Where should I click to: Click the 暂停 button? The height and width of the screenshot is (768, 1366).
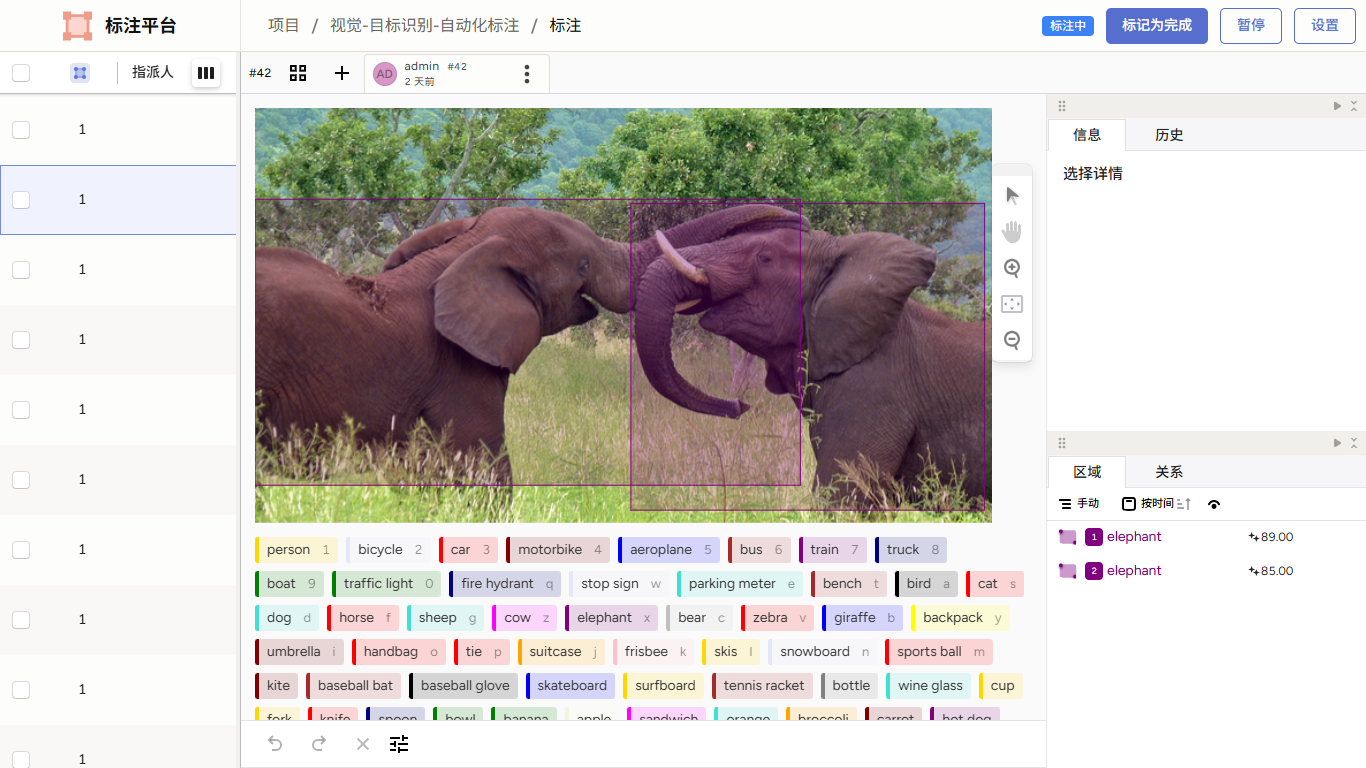(x=1251, y=26)
